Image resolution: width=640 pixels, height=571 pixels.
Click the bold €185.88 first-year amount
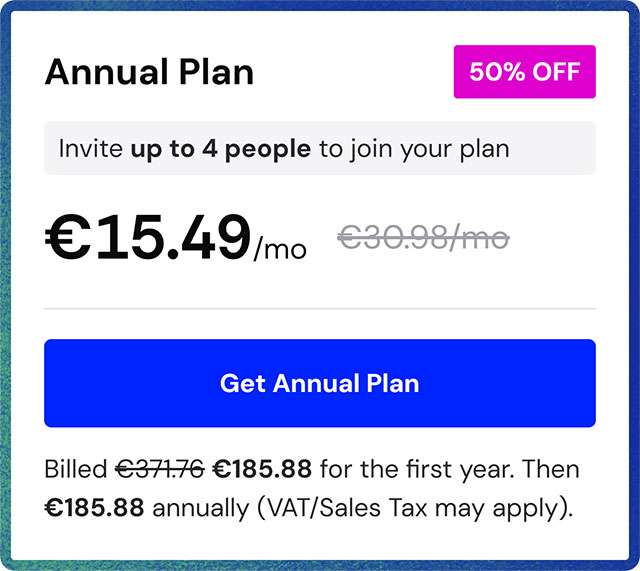pyautogui.click(x=262, y=469)
